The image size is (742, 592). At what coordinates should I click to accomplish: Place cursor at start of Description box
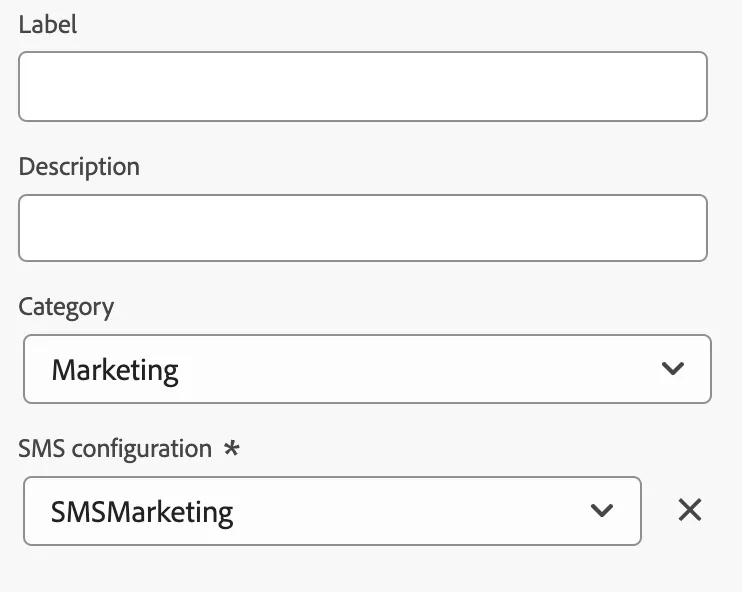point(29,228)
